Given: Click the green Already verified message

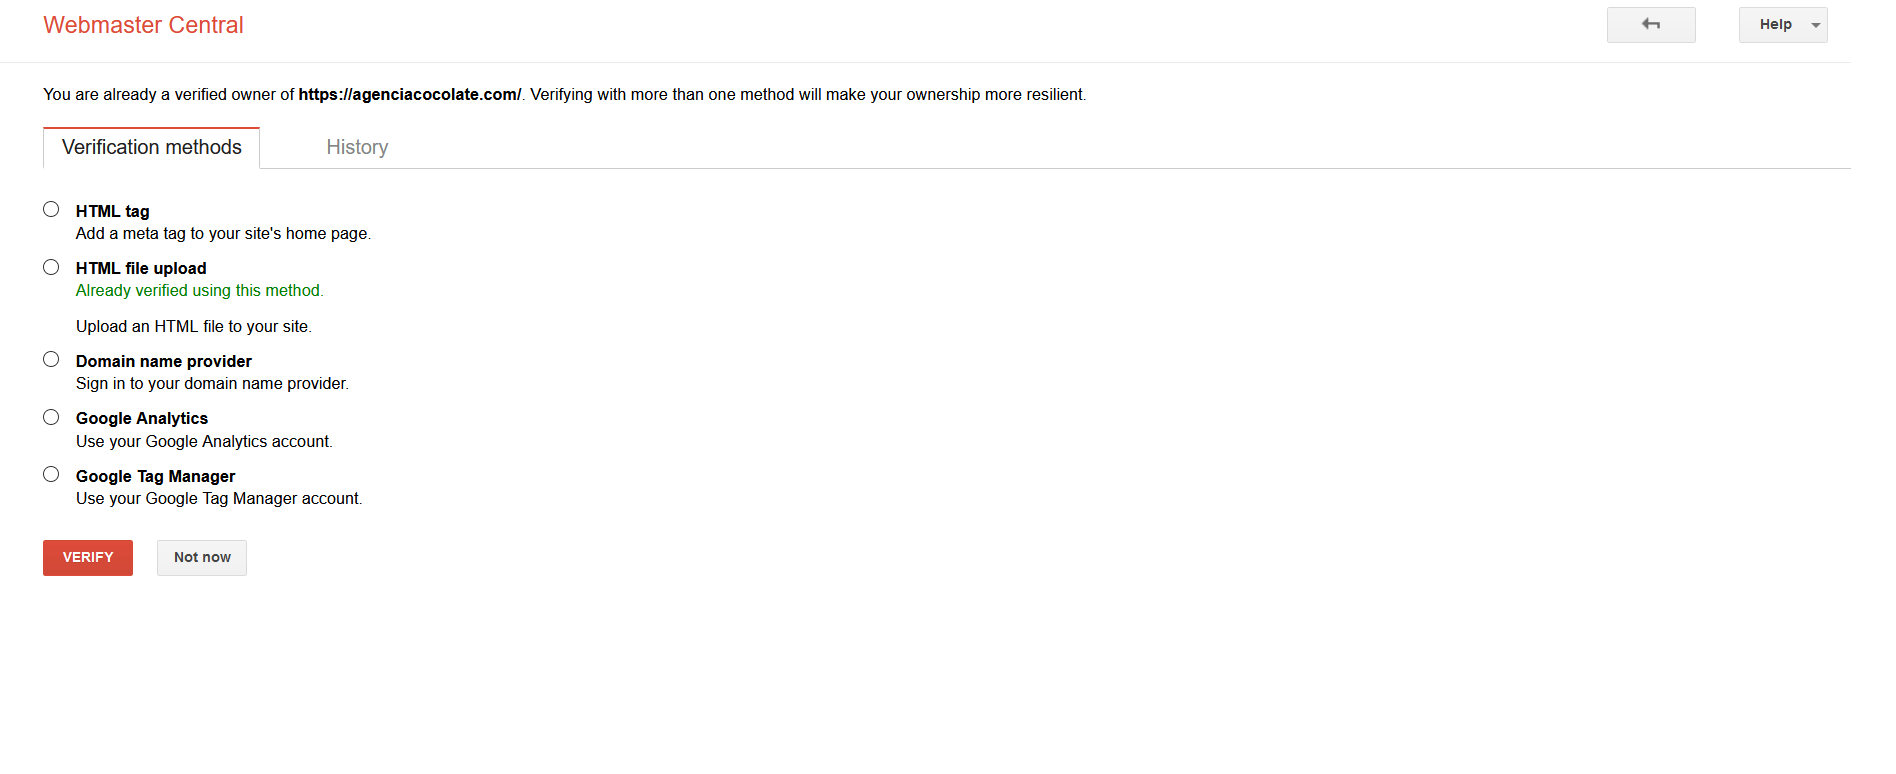Looking at the screenshot, I should click(x=200, y=290).
